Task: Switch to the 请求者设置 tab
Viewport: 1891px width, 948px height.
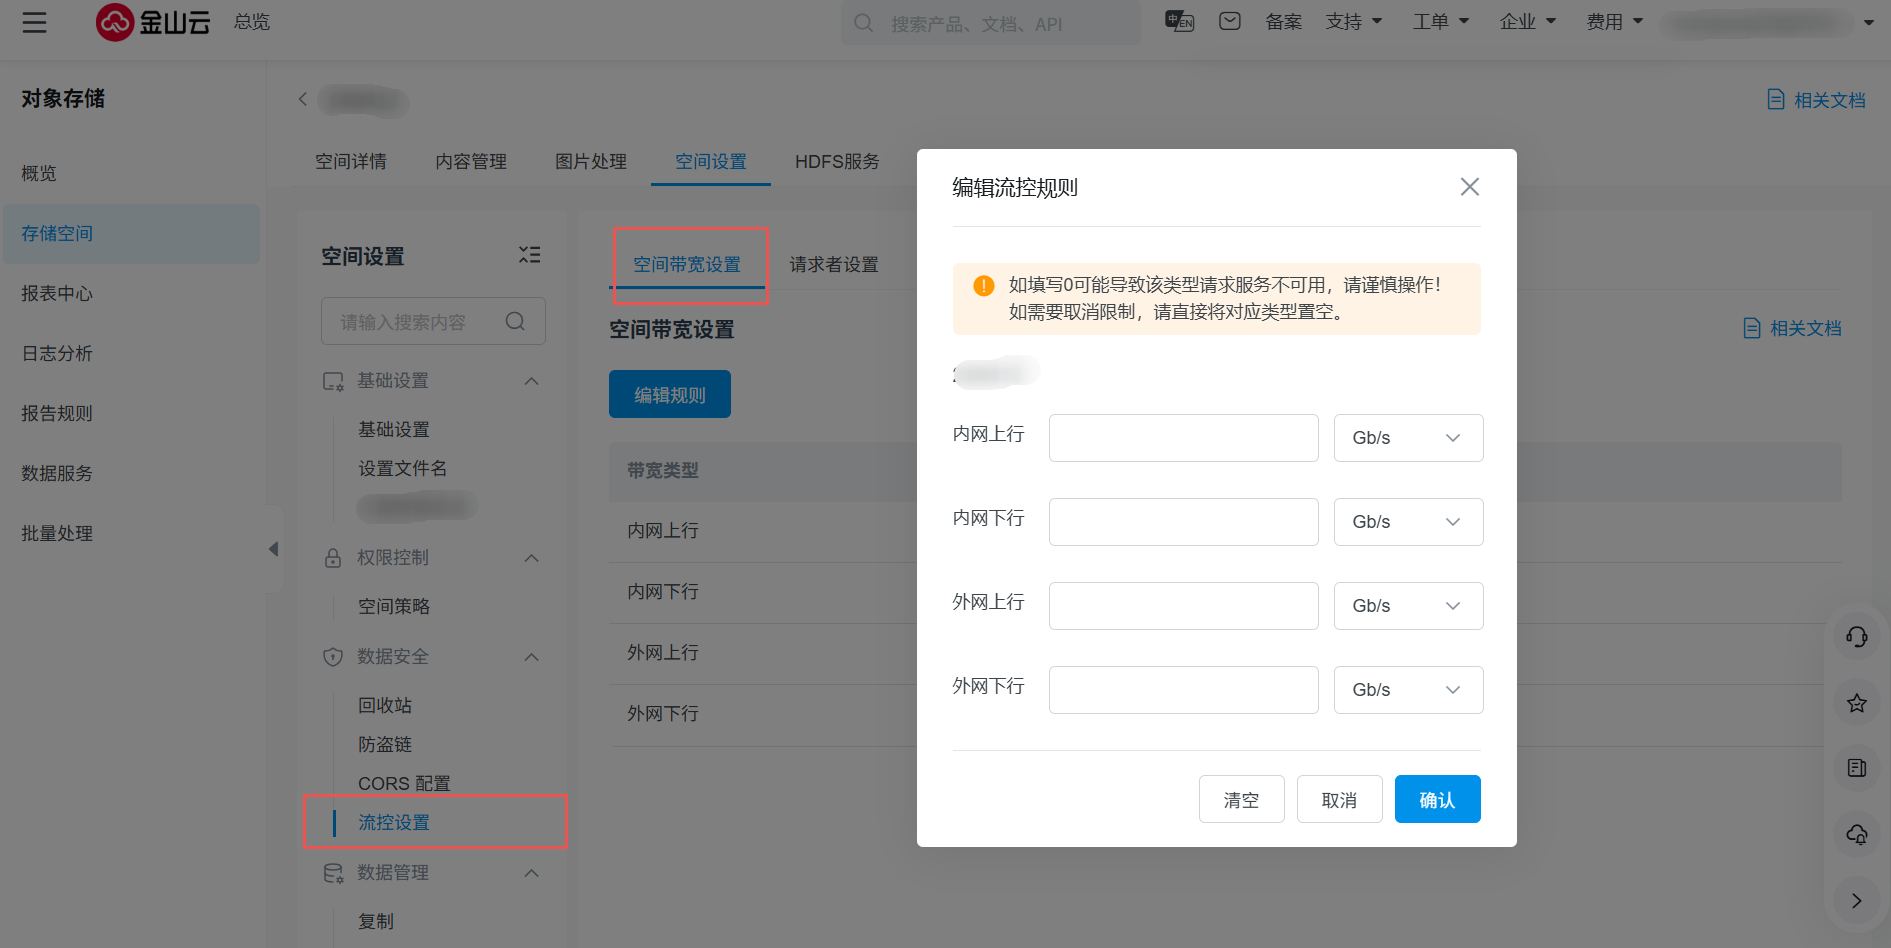Action: point(833,265)
